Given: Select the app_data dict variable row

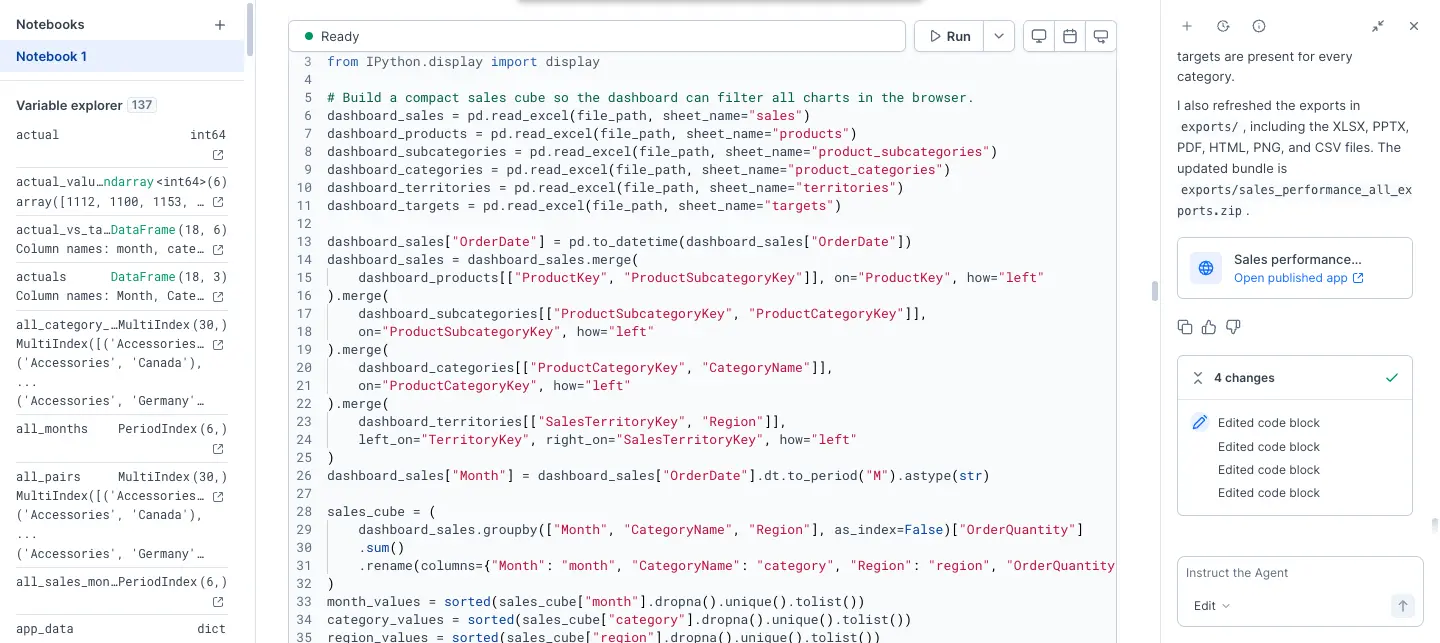Looking at the screenshot, I should tap(121, 629).
